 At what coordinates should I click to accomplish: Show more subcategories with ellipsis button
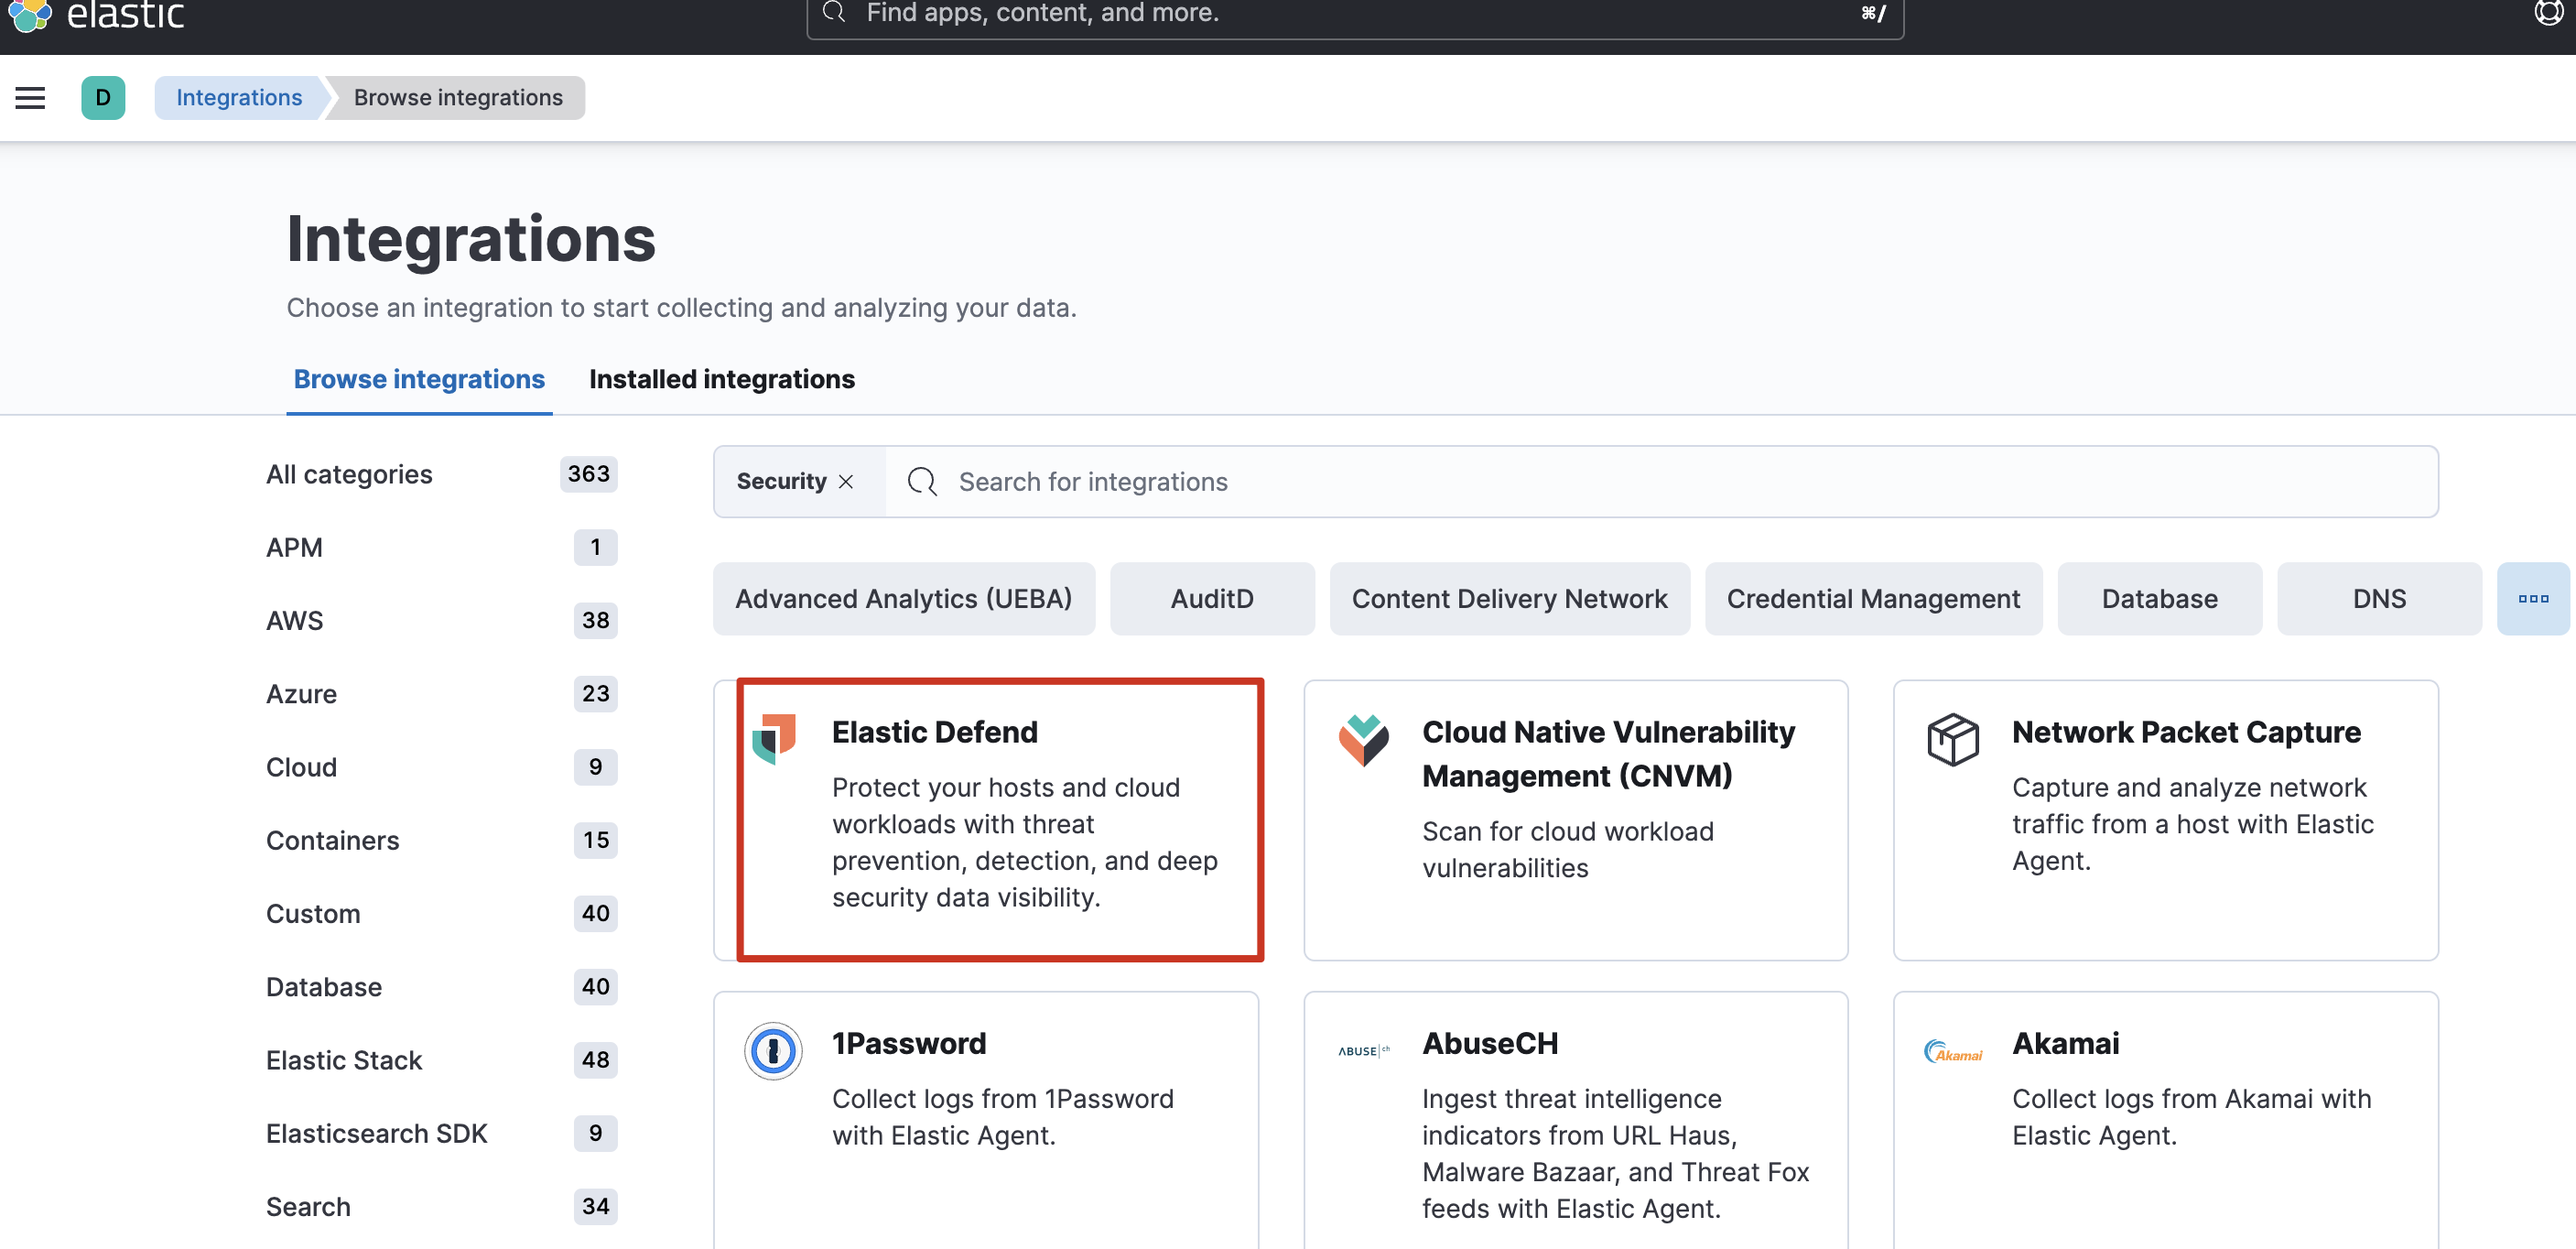(2533, 598)
